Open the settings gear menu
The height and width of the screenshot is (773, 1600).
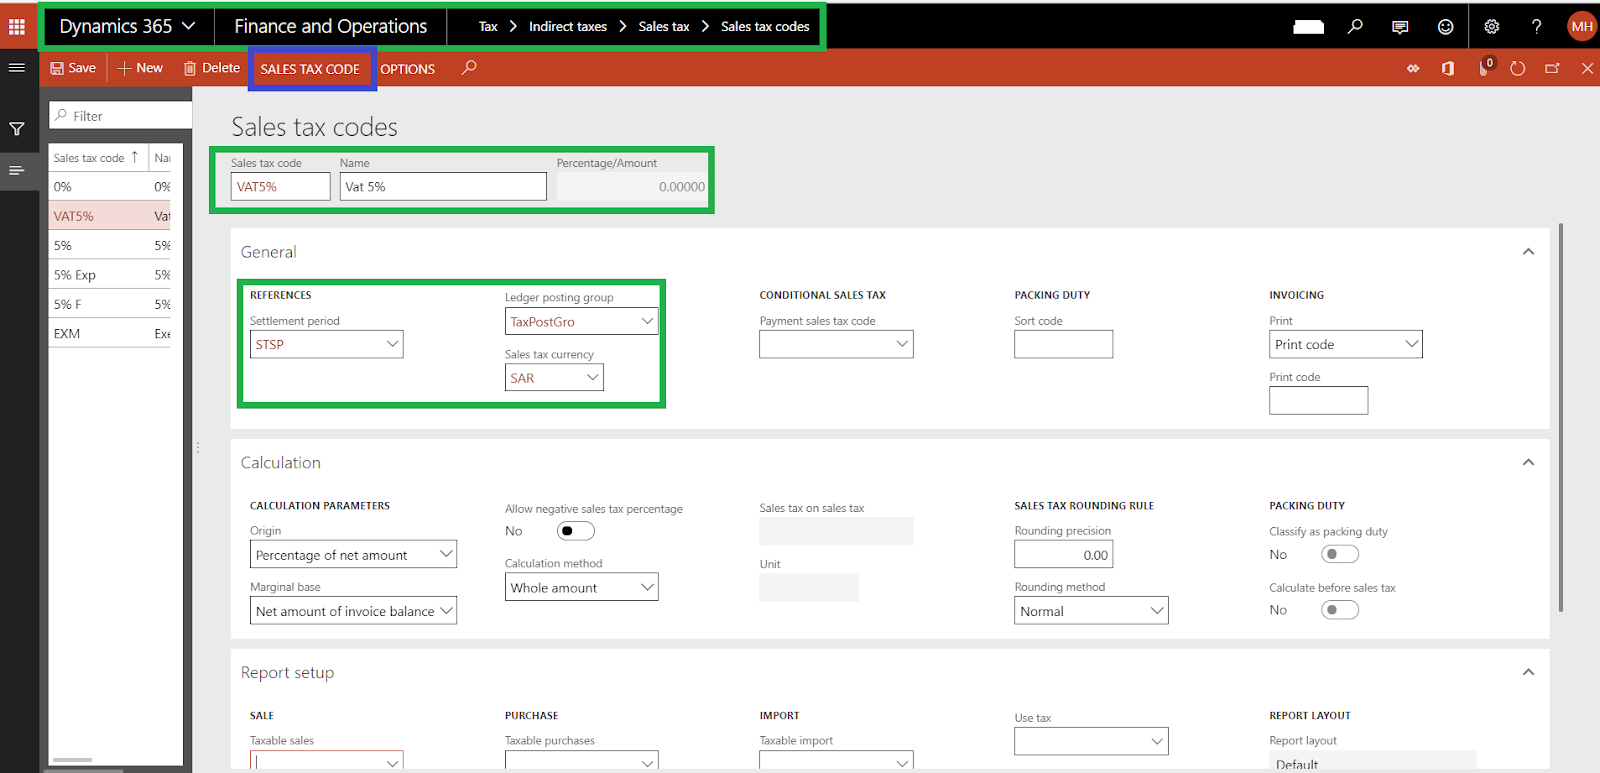[1492, 27]
